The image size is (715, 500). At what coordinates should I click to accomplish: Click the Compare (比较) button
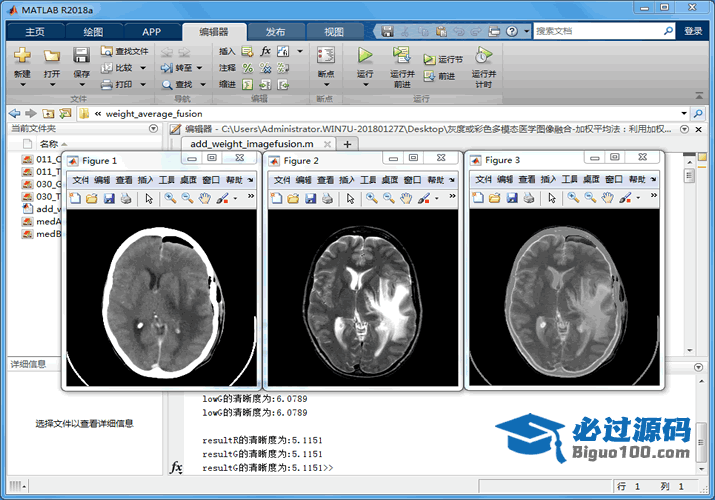pyautogui.click(x=117, y=68)
